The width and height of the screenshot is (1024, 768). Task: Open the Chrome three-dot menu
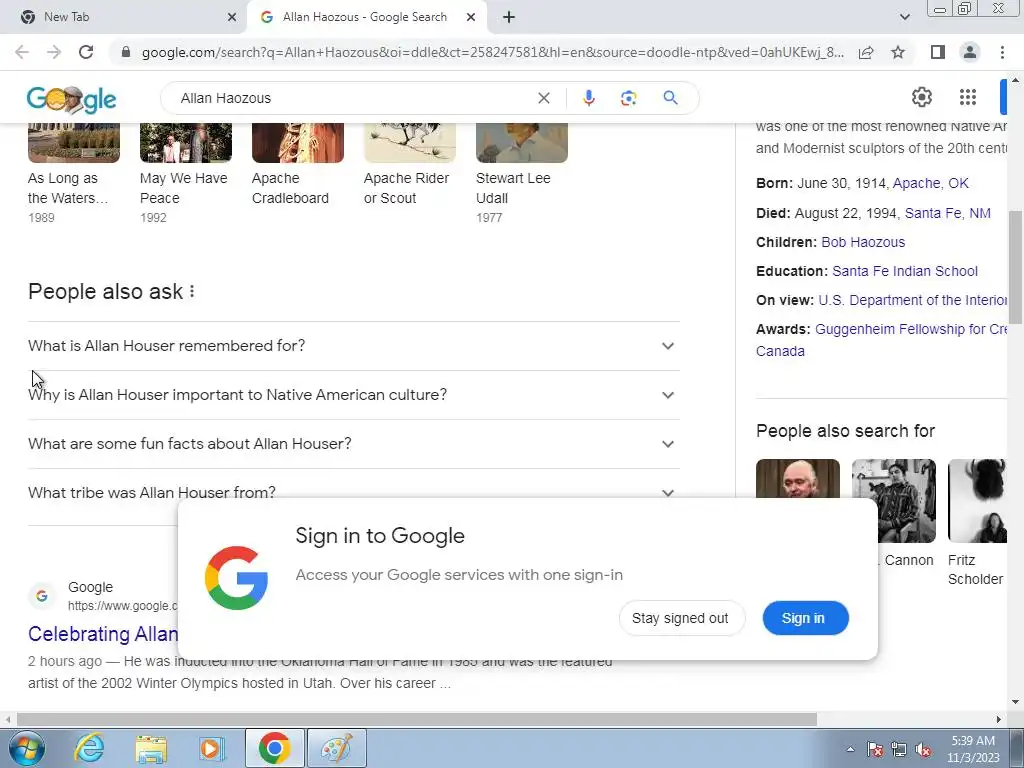tap(1002, 52)
